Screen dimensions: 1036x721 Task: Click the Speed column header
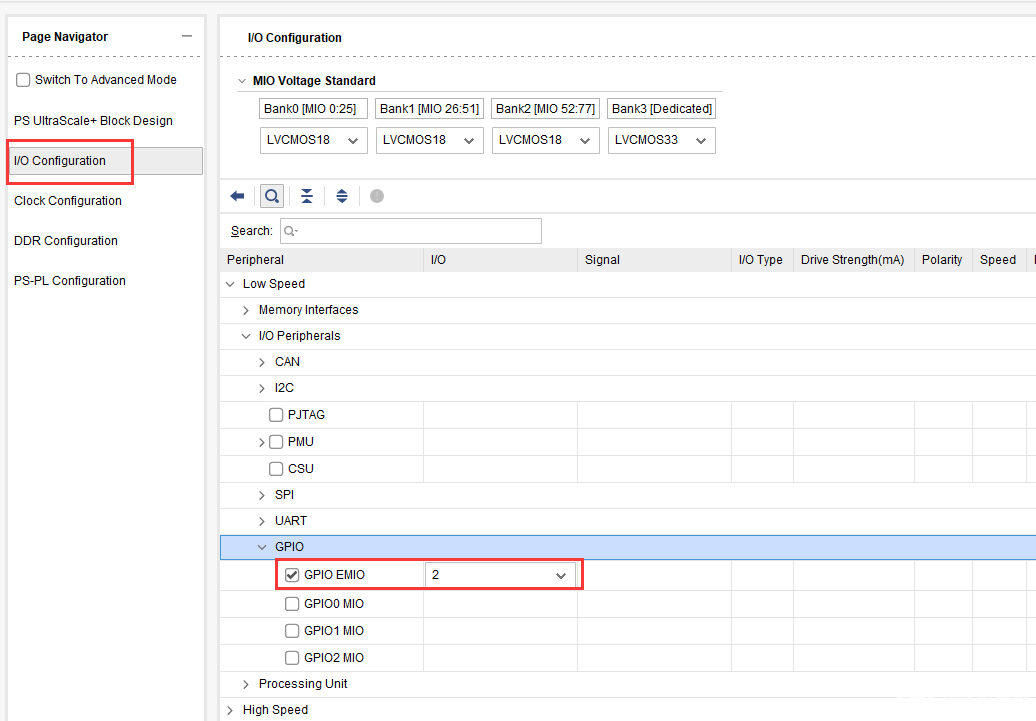click(x=999, y=260)
